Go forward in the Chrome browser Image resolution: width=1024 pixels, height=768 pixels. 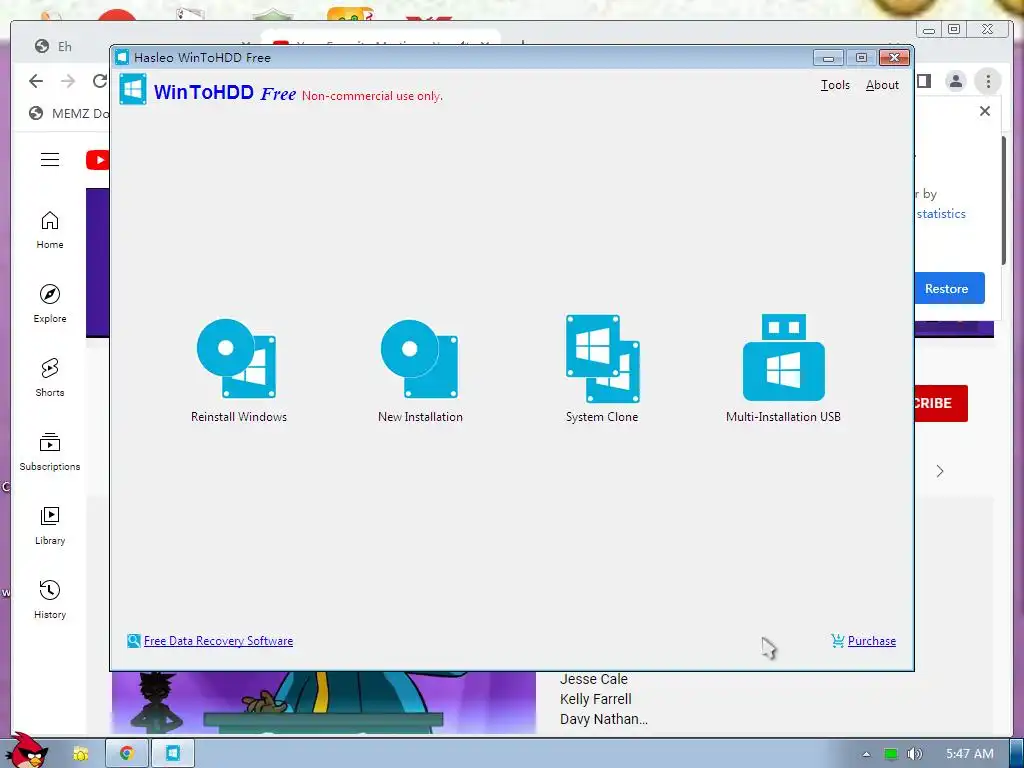tap(68, 81)
